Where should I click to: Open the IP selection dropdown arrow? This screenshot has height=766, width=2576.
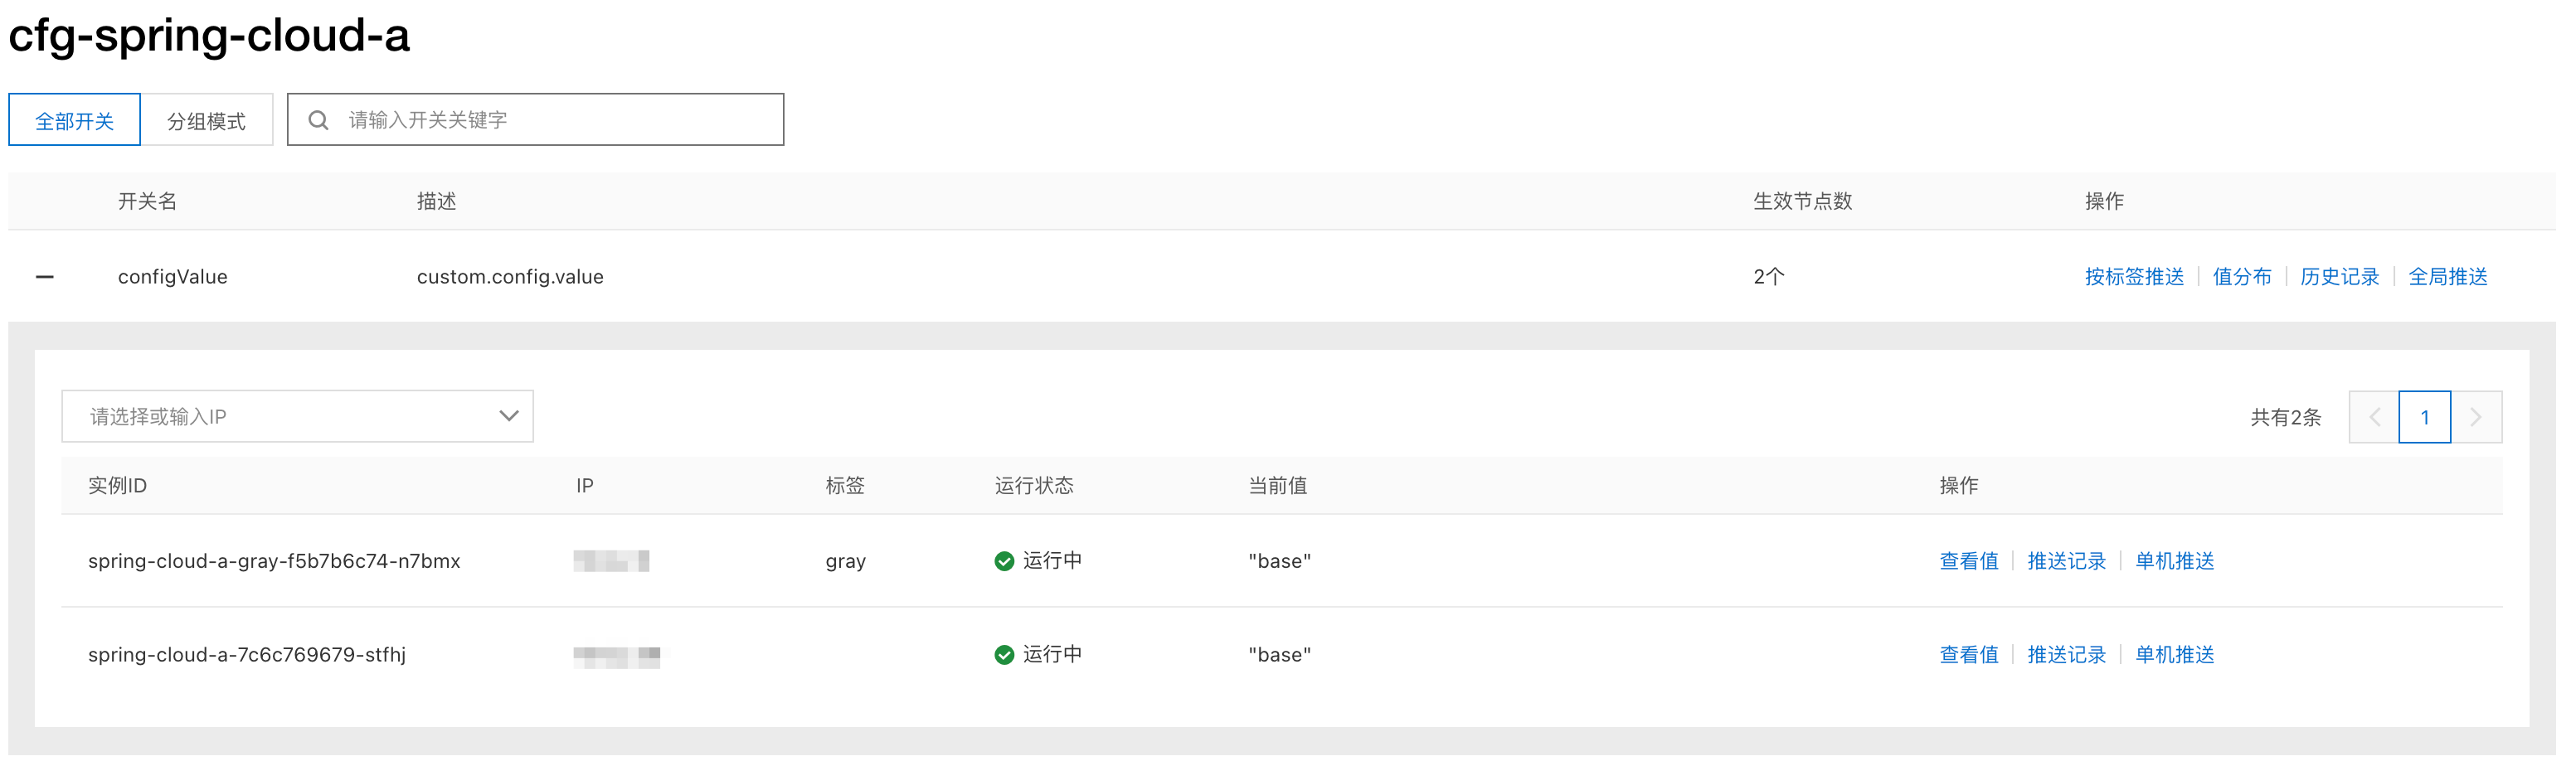point(509,416)
